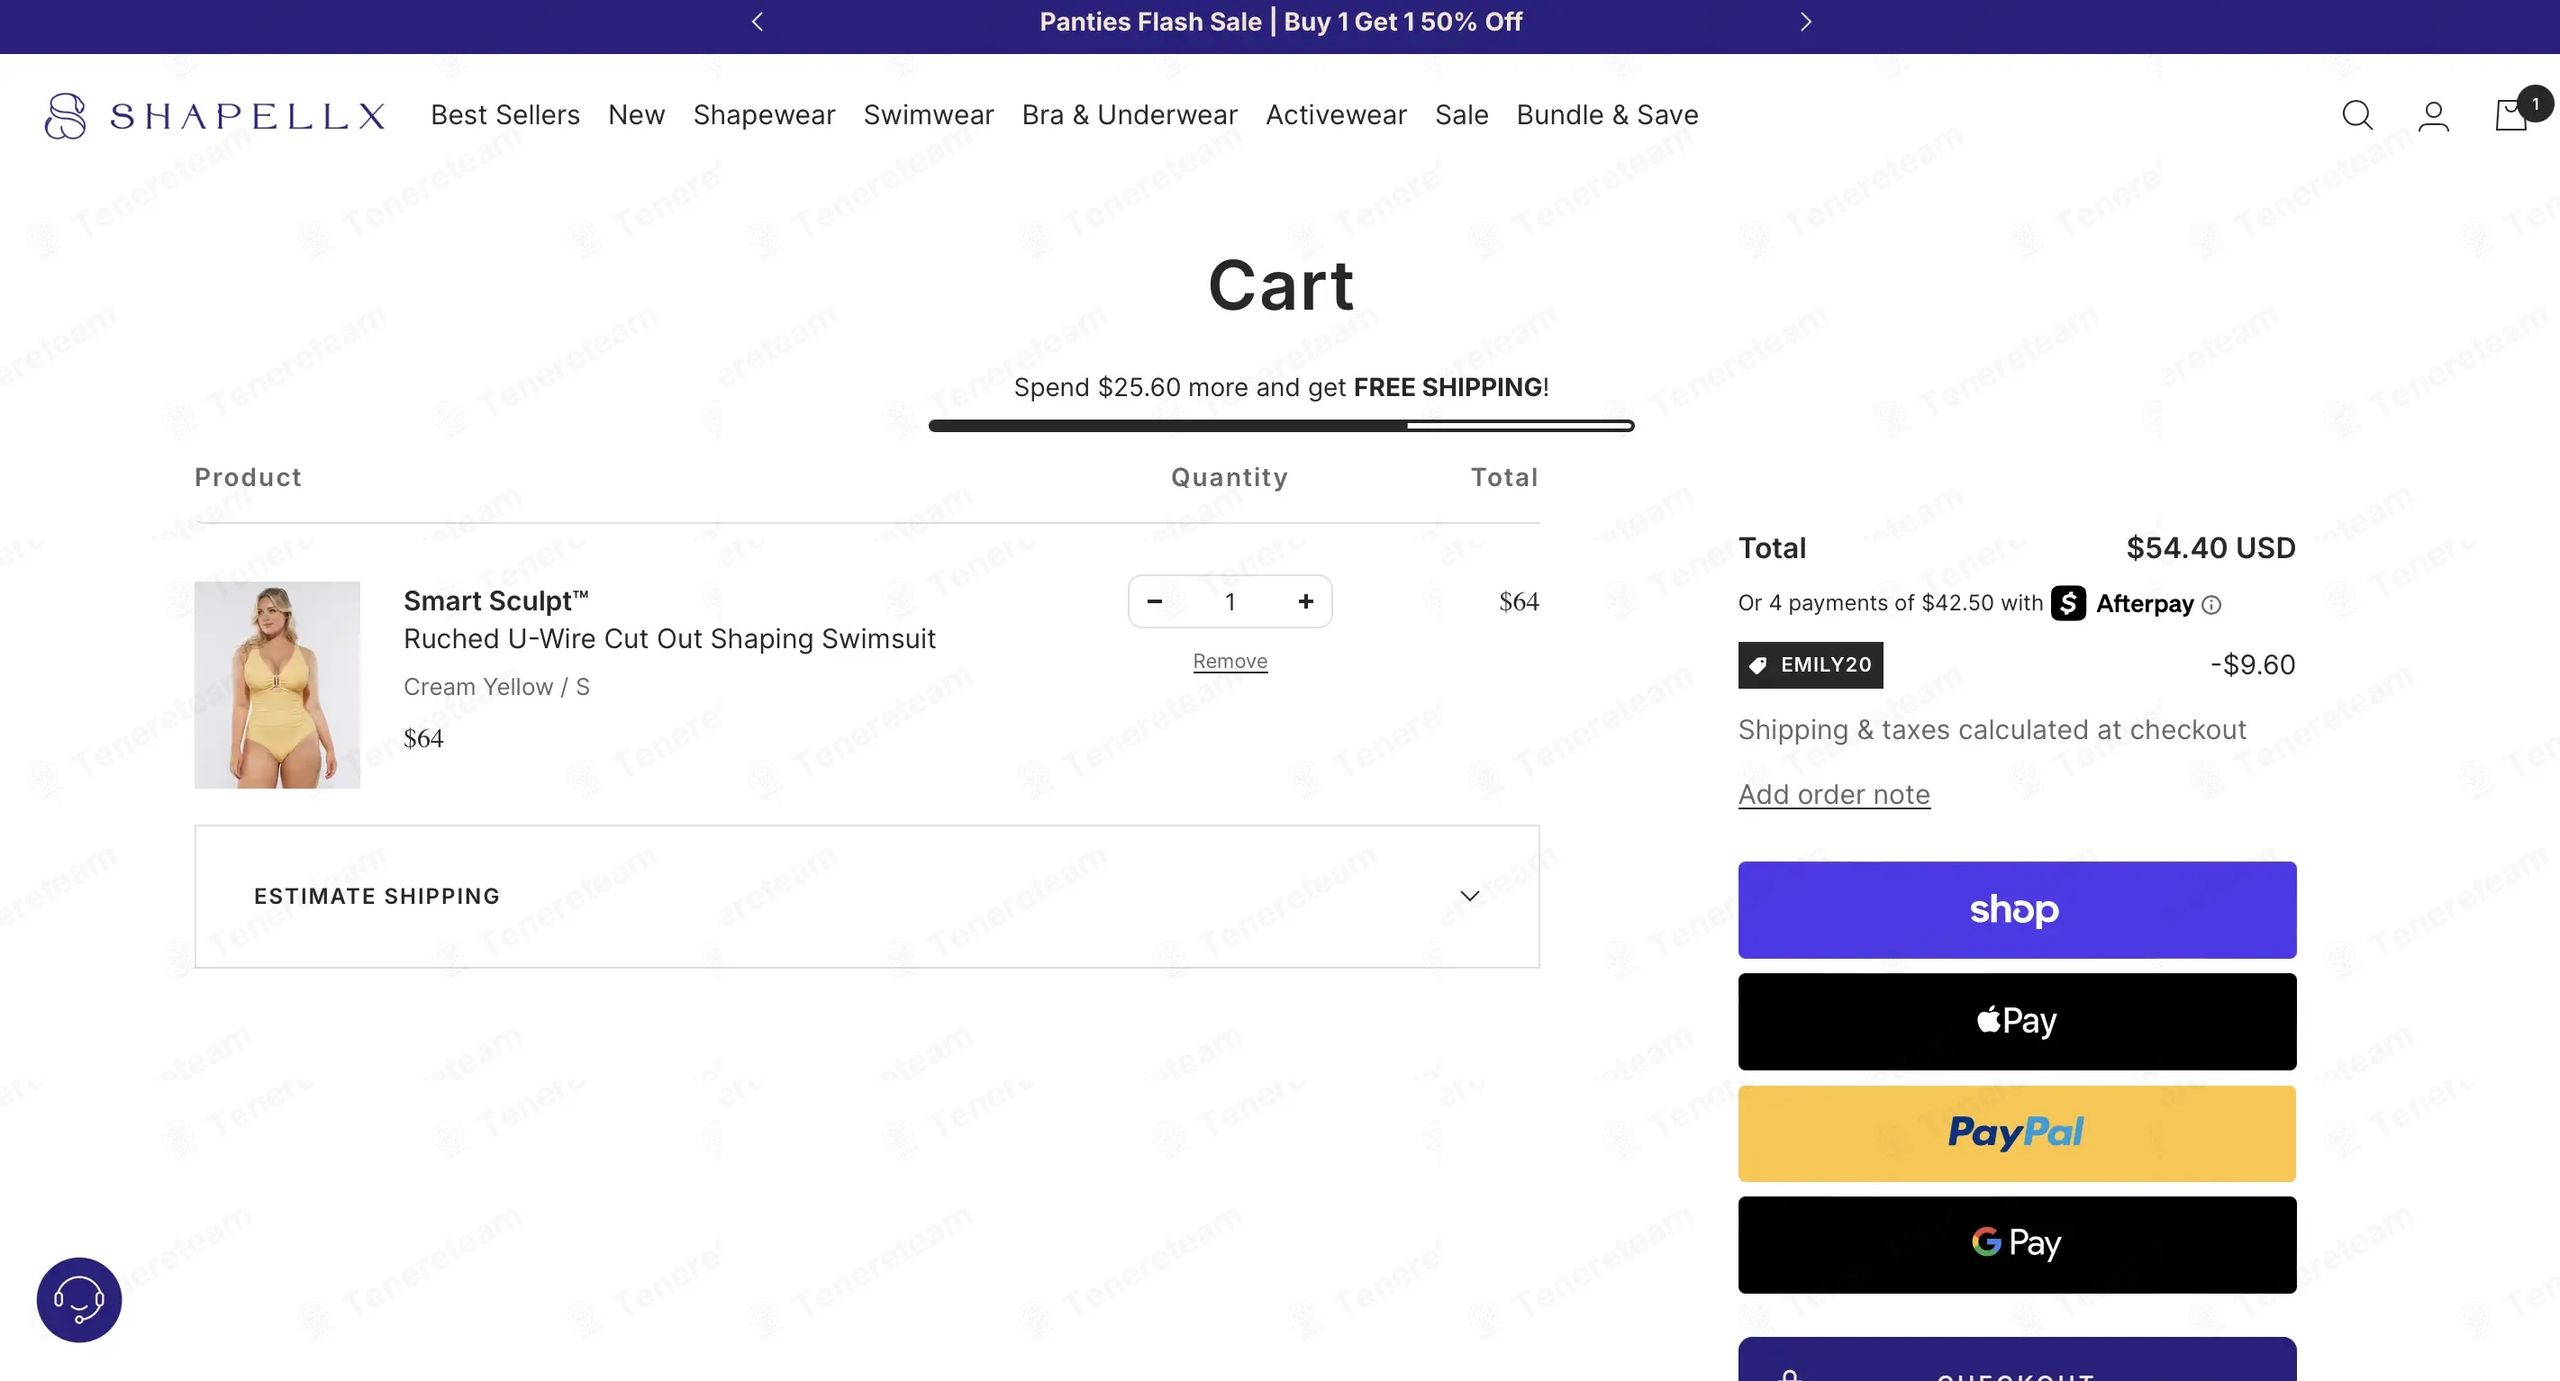Expand the Estimate Shipping section

pos(867,896)
